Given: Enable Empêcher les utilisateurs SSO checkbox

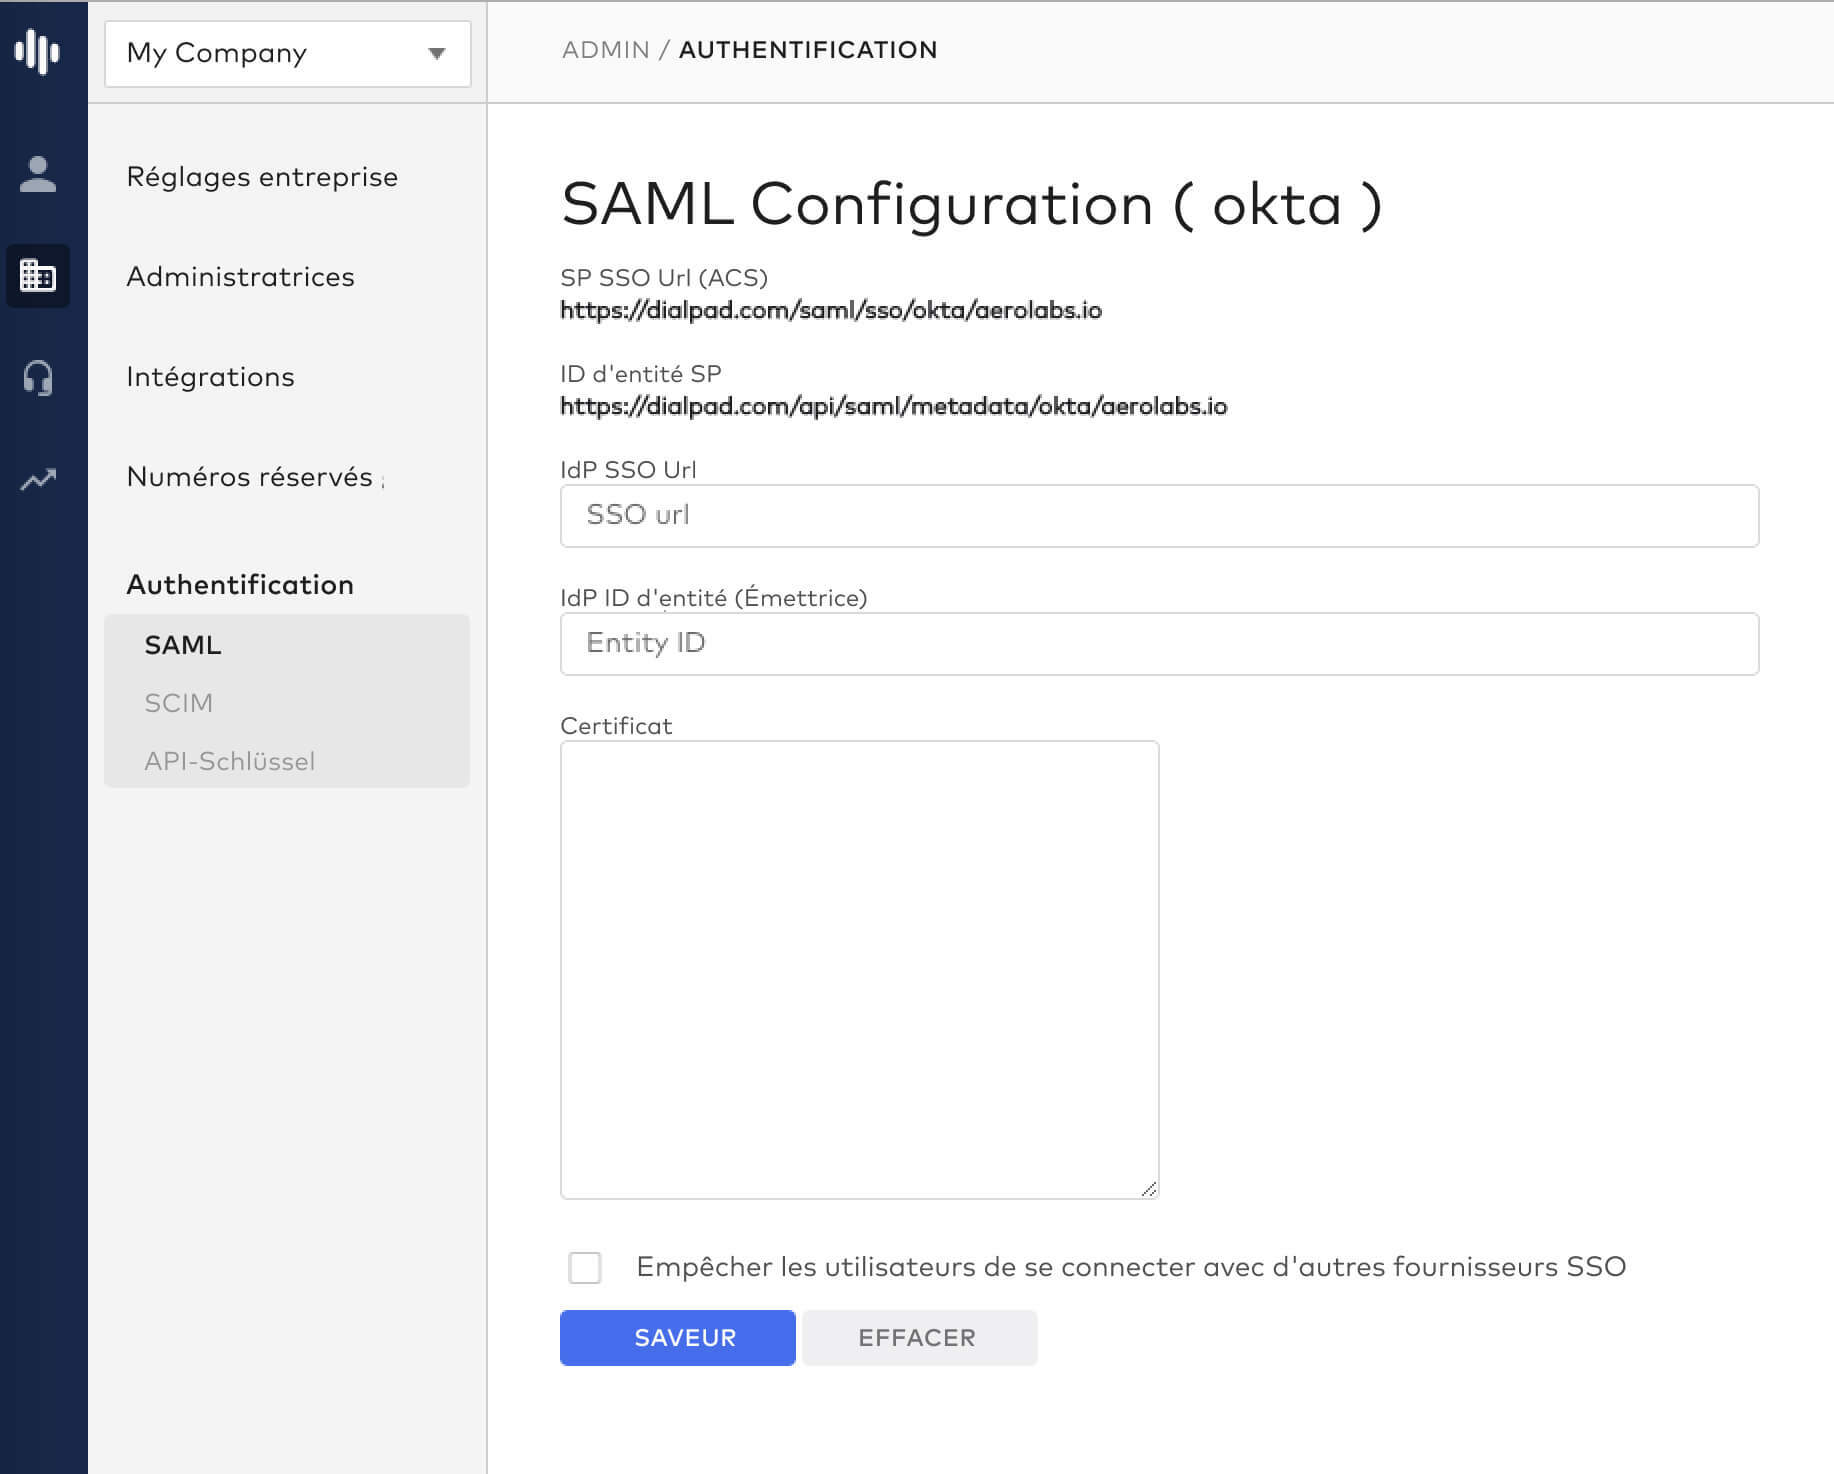Looking at the screenshot, I should 585,1267.
